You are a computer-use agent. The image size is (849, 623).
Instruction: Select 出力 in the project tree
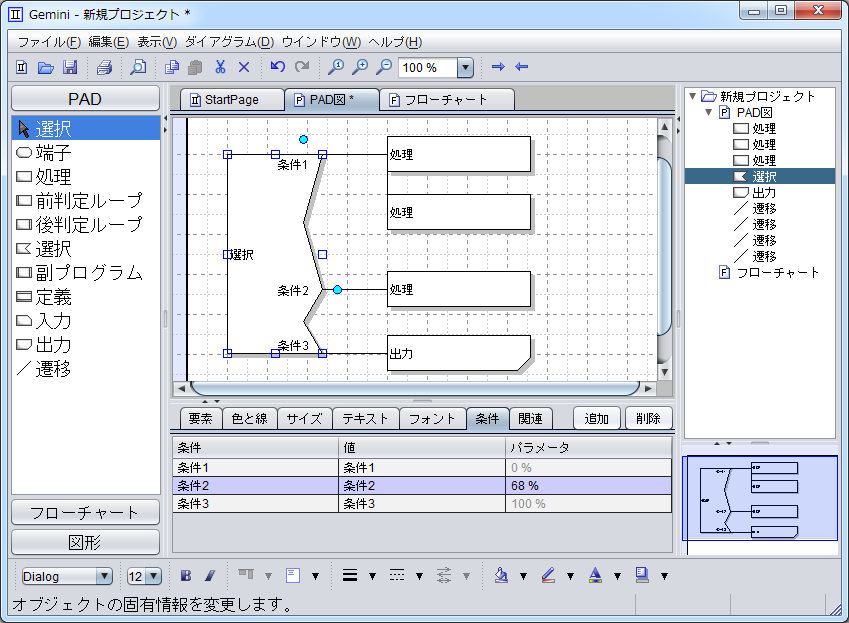pyautogui.click(x=763, y=193)
